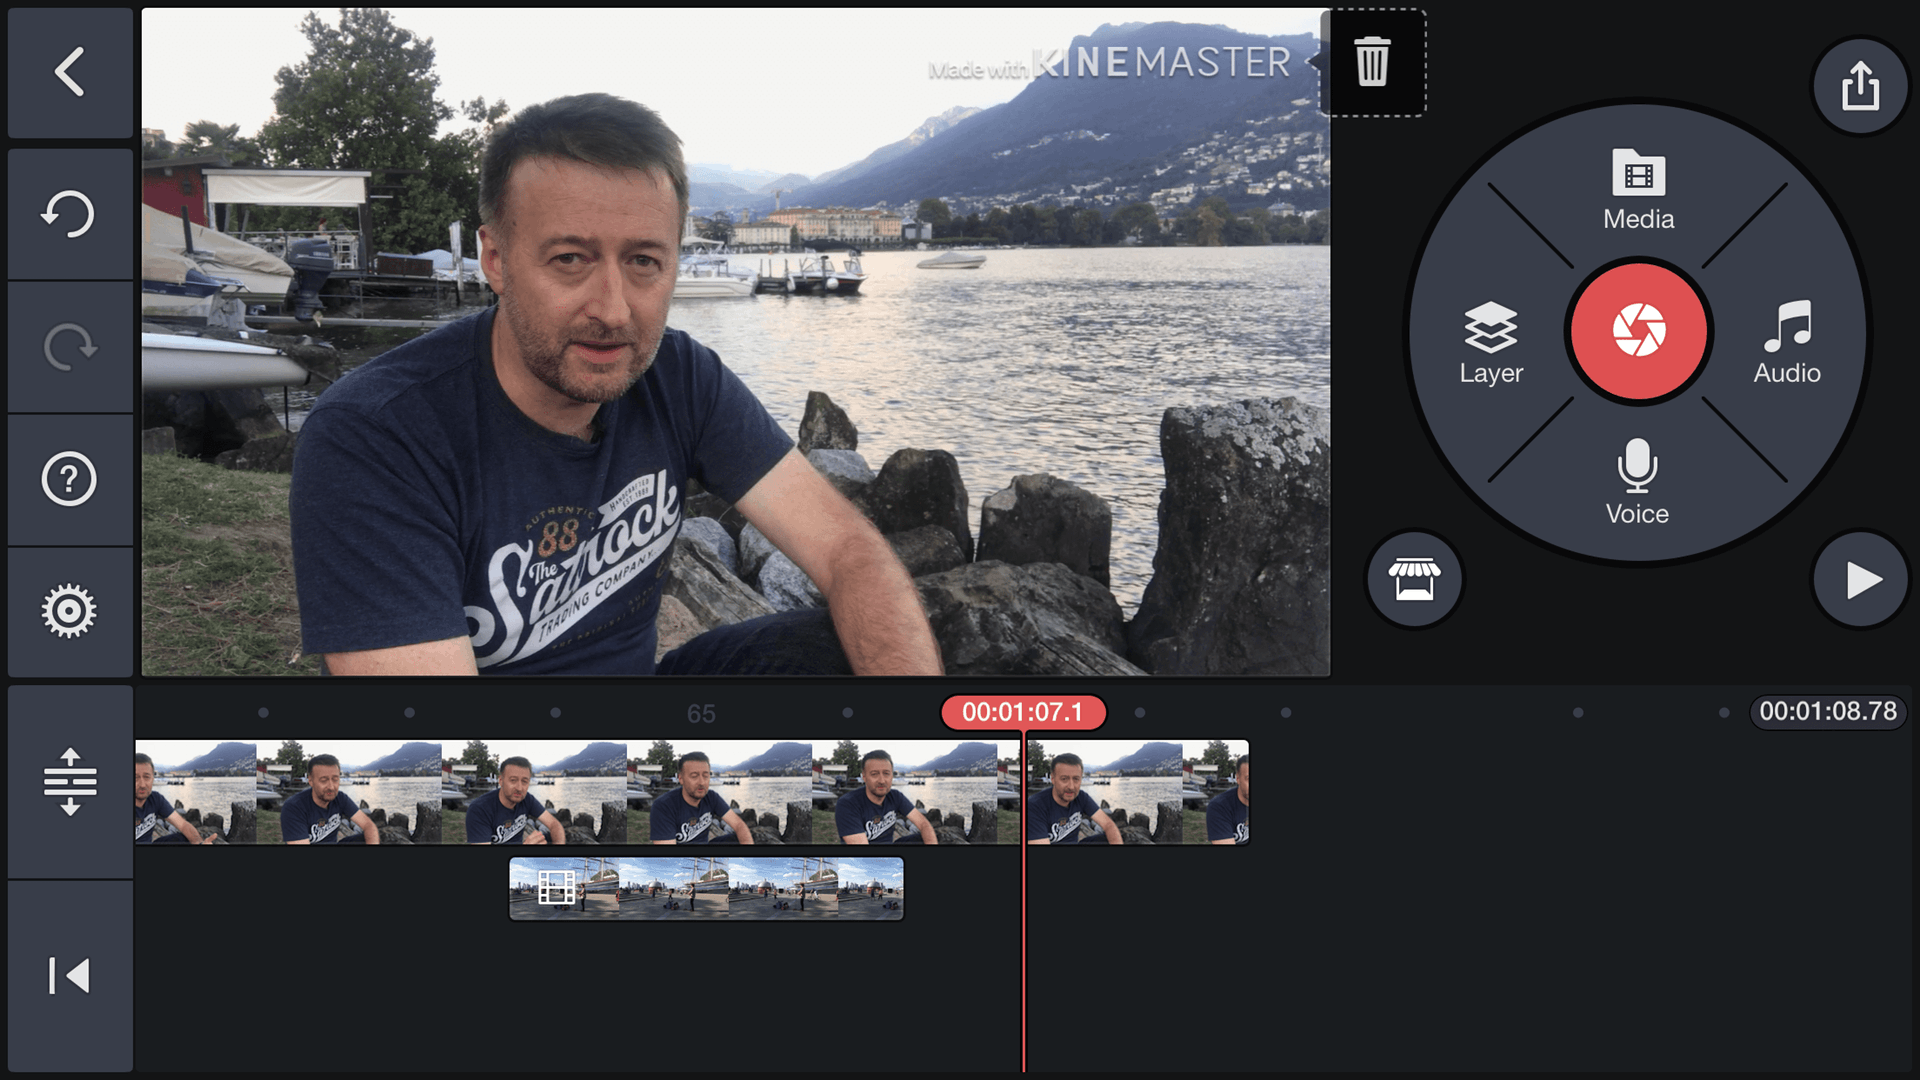The height and width of the screenshot is (1080, 1920).
Task: Open the help question mark
Action: (x=70, y=479)
